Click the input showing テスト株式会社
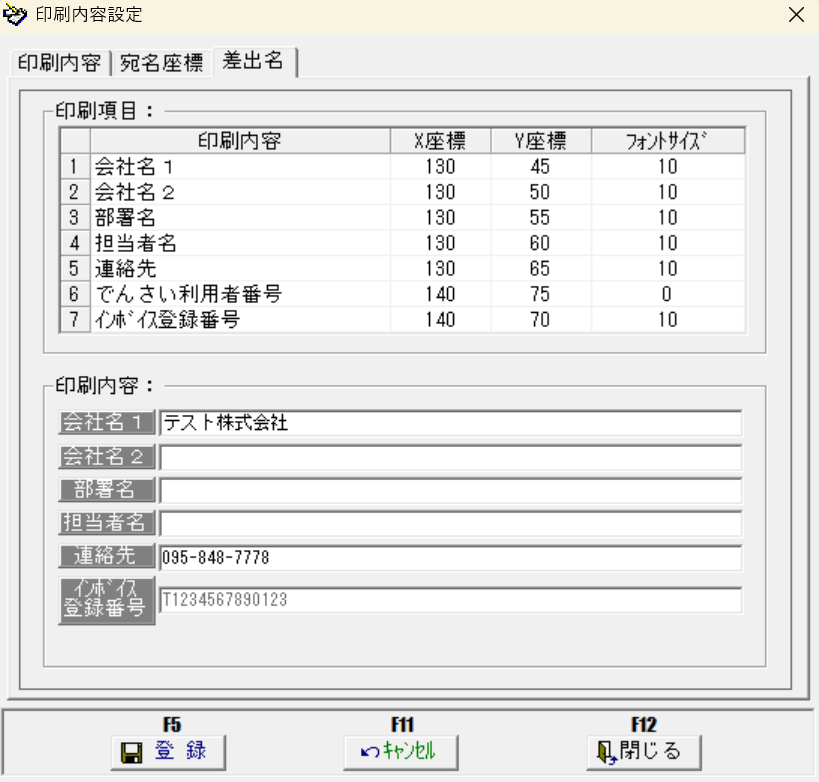Viewport: 819px width, 782px height. pyautogui.click(x=450, y=422)
